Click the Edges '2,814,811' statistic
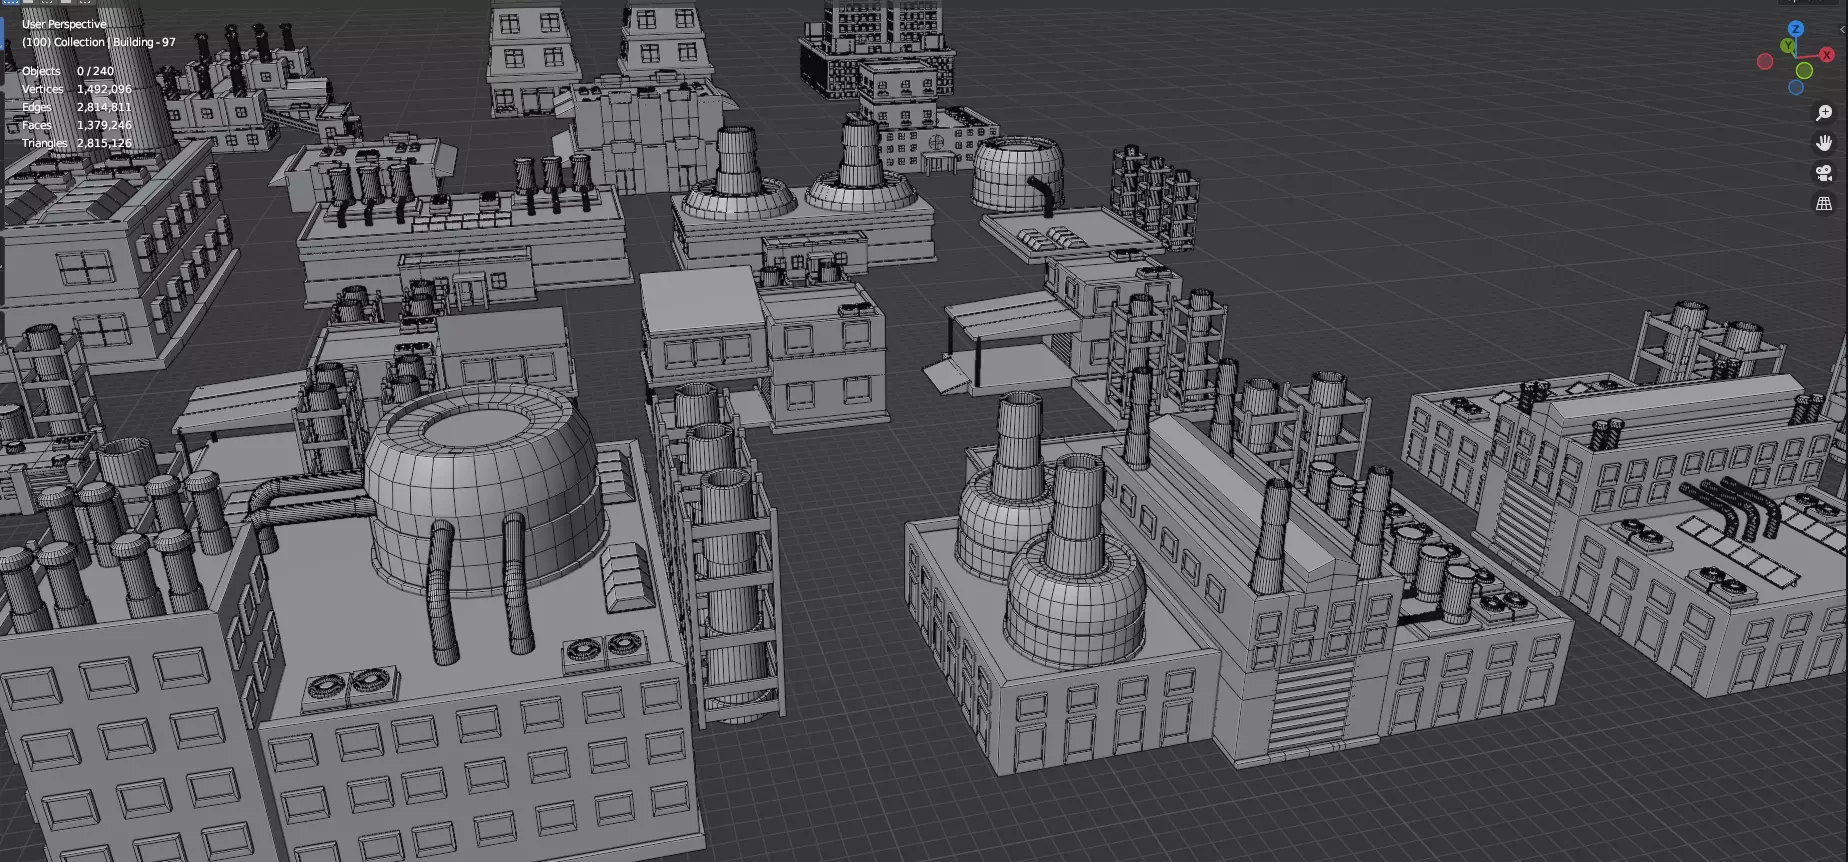The width and height of the screenshot is (1848, 862). pos(104,107)
